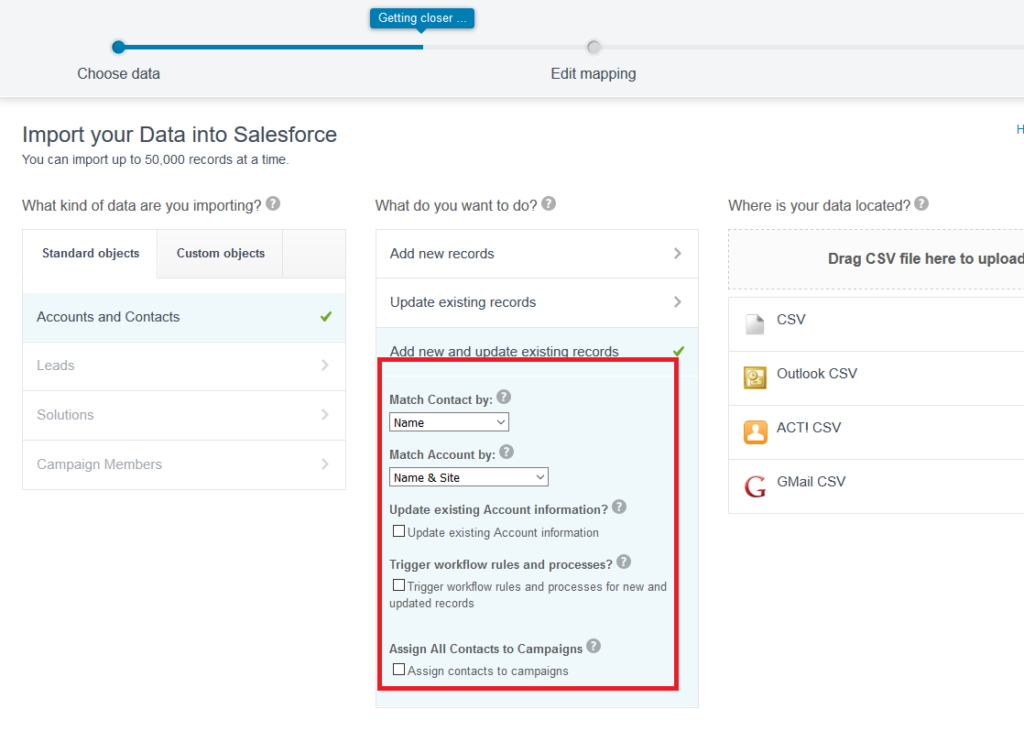Screen dimensions: 1024x731
Task: Select ACT! CSV data source
Action: coord(876,432)
